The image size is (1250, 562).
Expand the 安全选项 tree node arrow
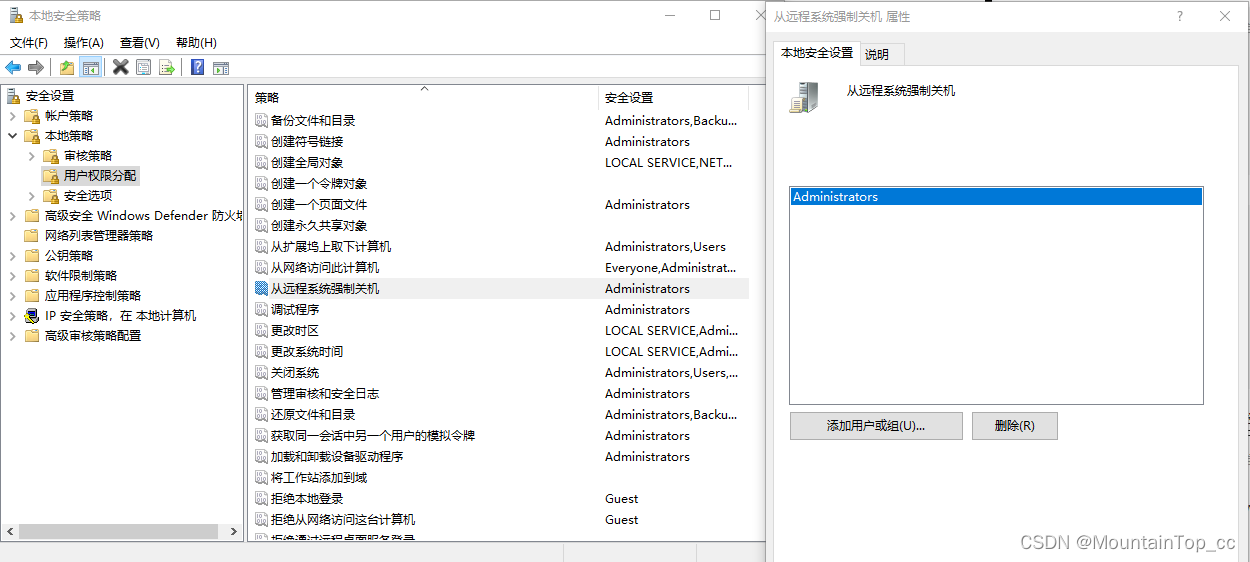[32, 196]
